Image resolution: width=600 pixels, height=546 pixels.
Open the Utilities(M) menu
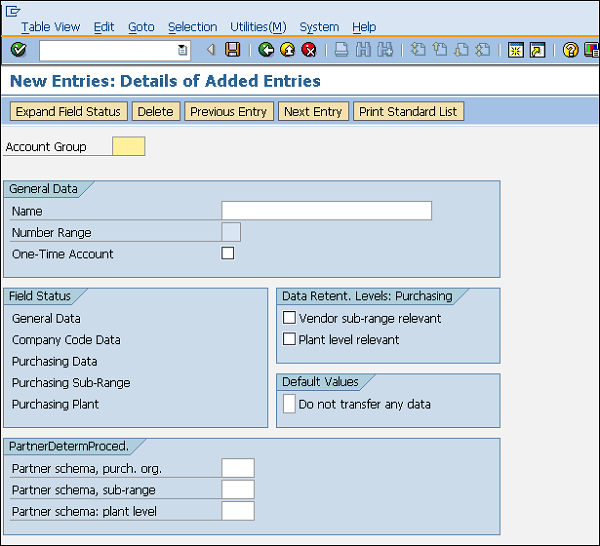(x=258, y=27)
